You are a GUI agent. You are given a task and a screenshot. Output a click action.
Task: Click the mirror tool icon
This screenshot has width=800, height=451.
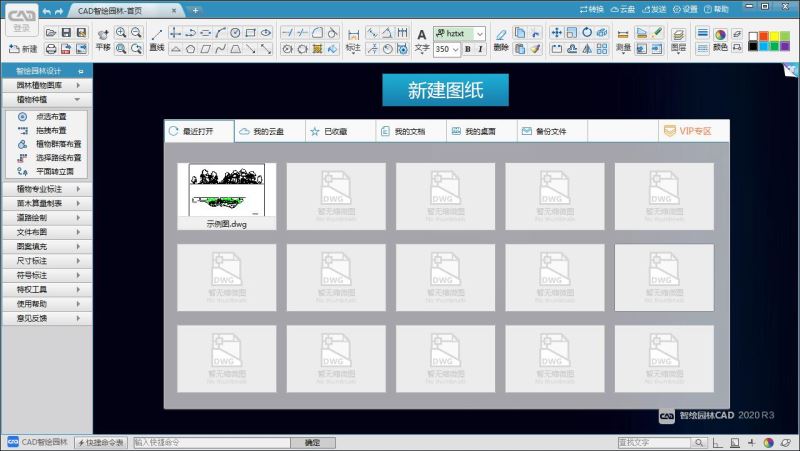(587, 48)
